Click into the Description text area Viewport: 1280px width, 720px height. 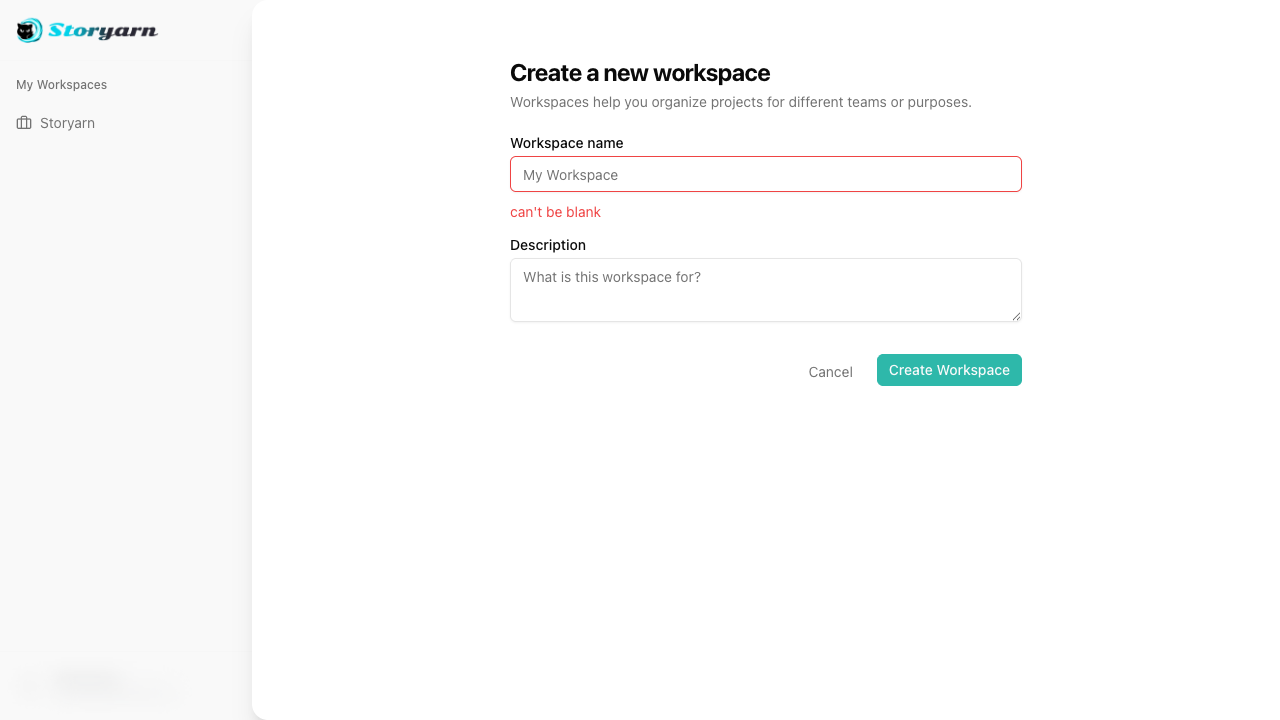(766, 290)
